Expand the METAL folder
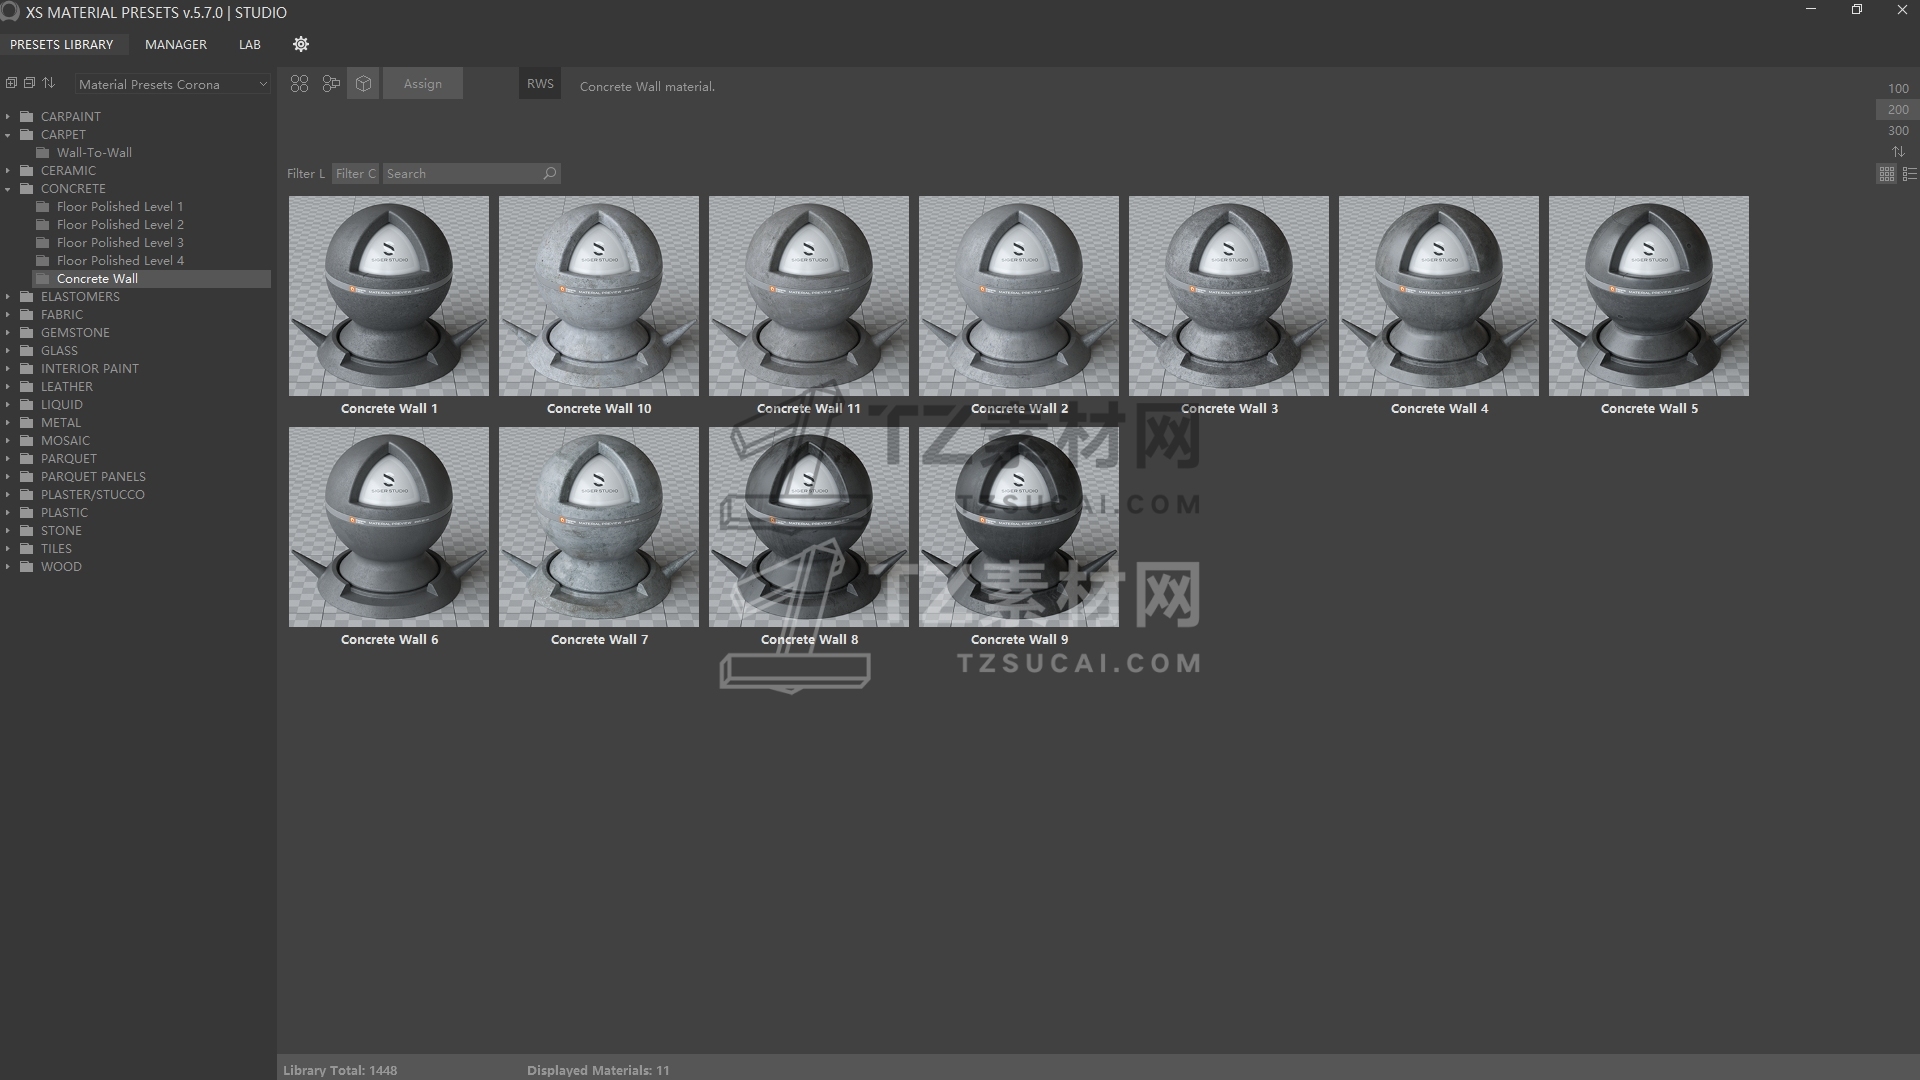This screenshot has height=1080, width=1920. click(8, 423)
